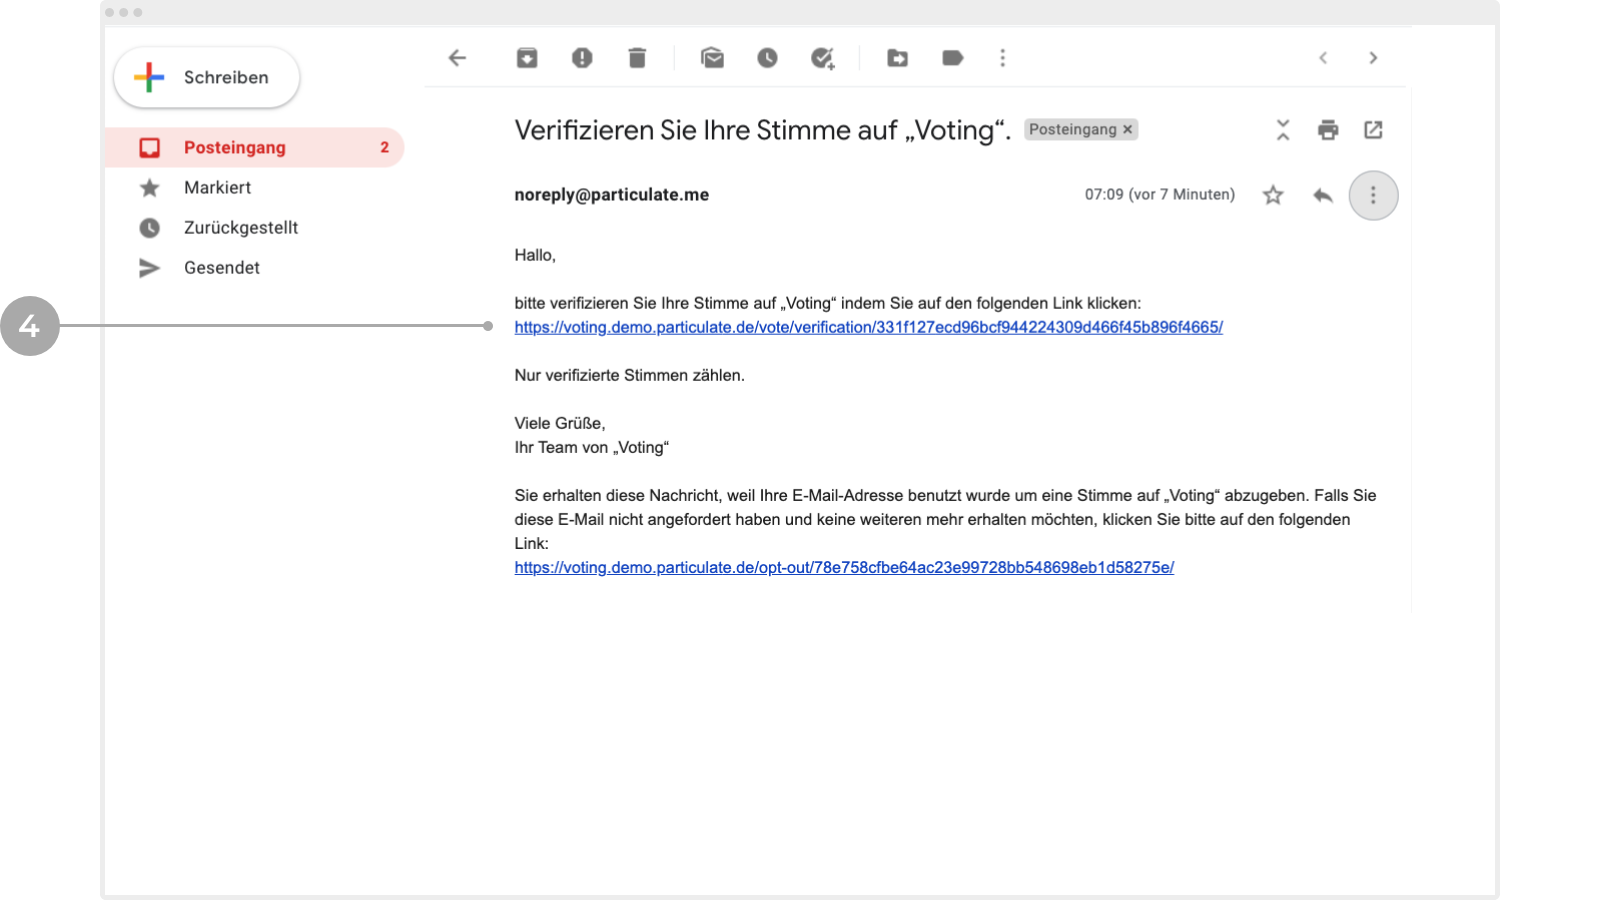Star the message from noreply@particulate.me
This screenshot has width=1600, height=900.
(1272, 195)
